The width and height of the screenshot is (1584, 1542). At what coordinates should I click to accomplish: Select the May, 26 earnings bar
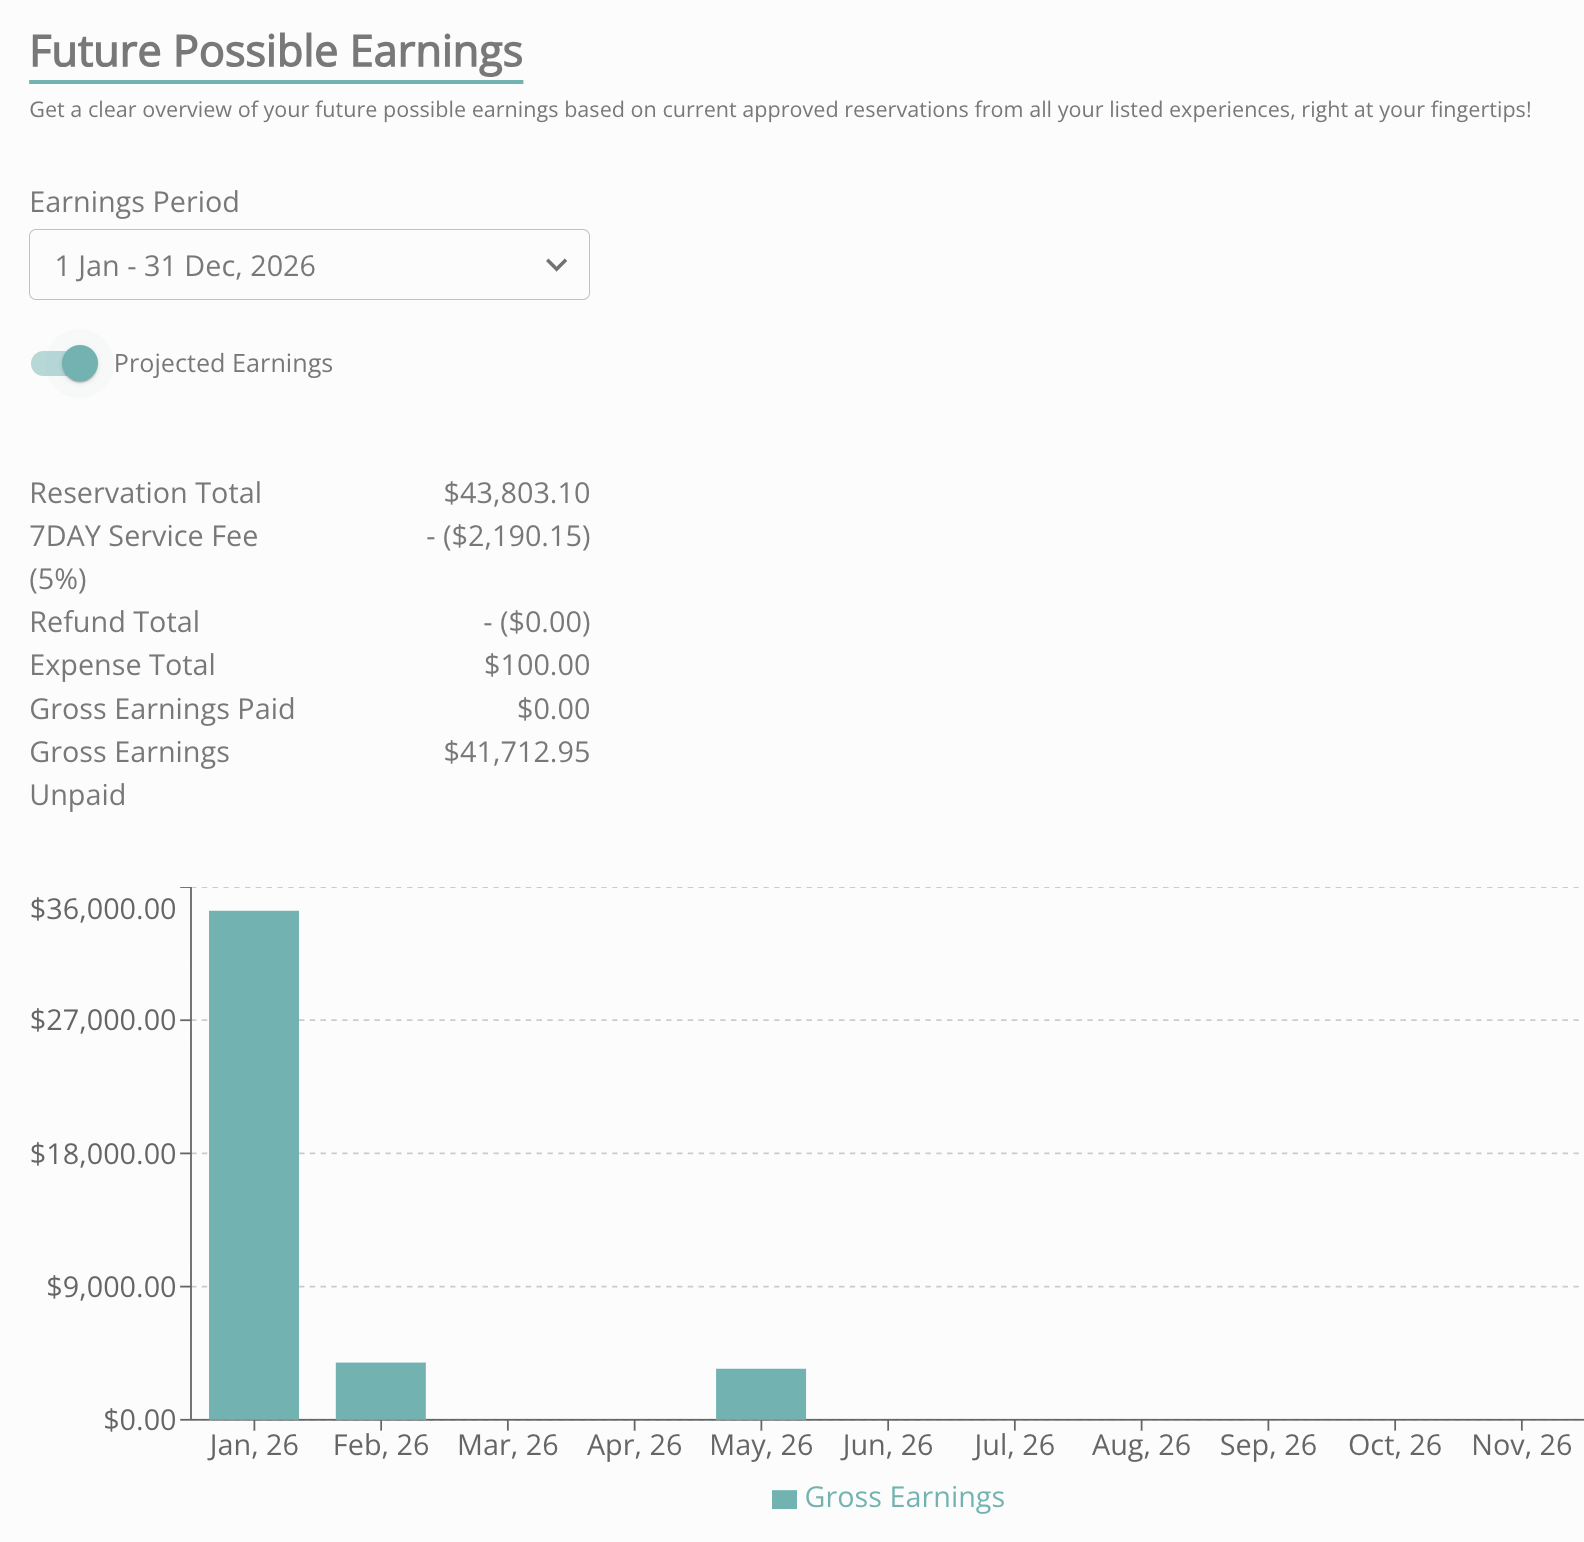pos(761,1393)
